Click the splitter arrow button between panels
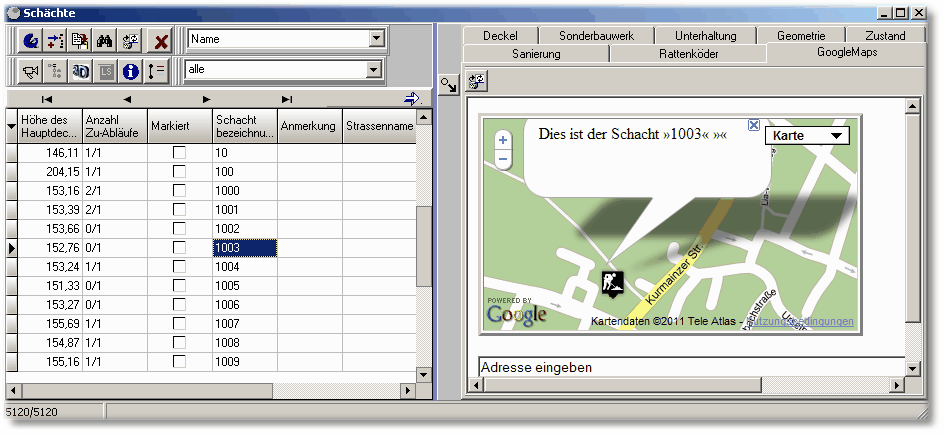The image size is (945, 436). [x=449, y=85]
